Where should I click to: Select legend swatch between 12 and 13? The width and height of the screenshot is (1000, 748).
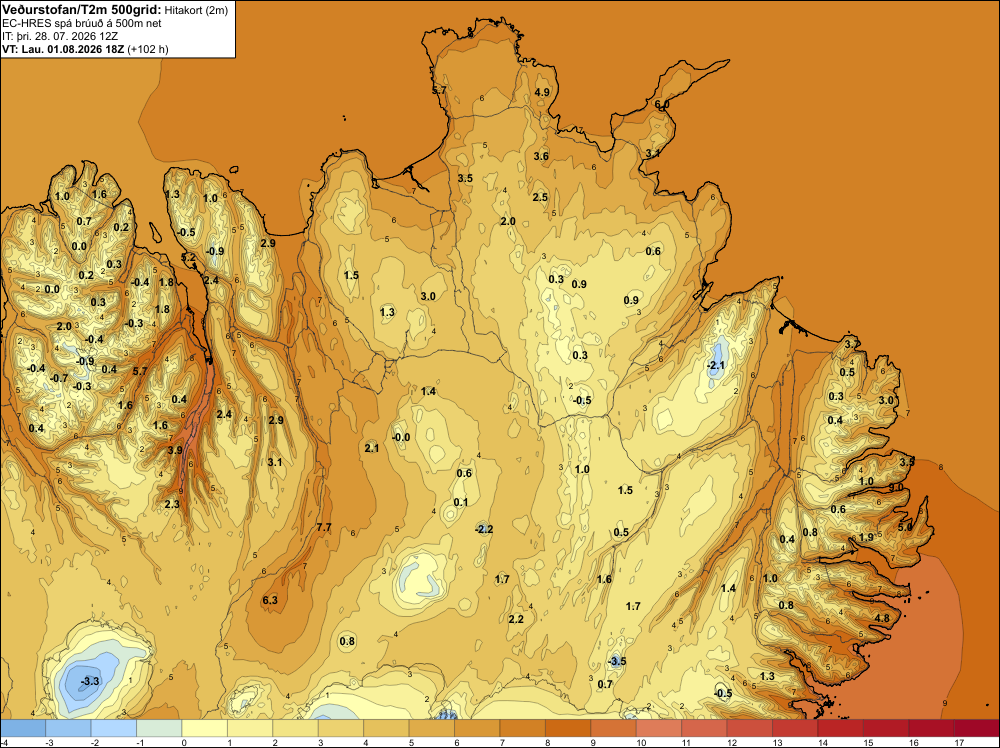(750, 727)
